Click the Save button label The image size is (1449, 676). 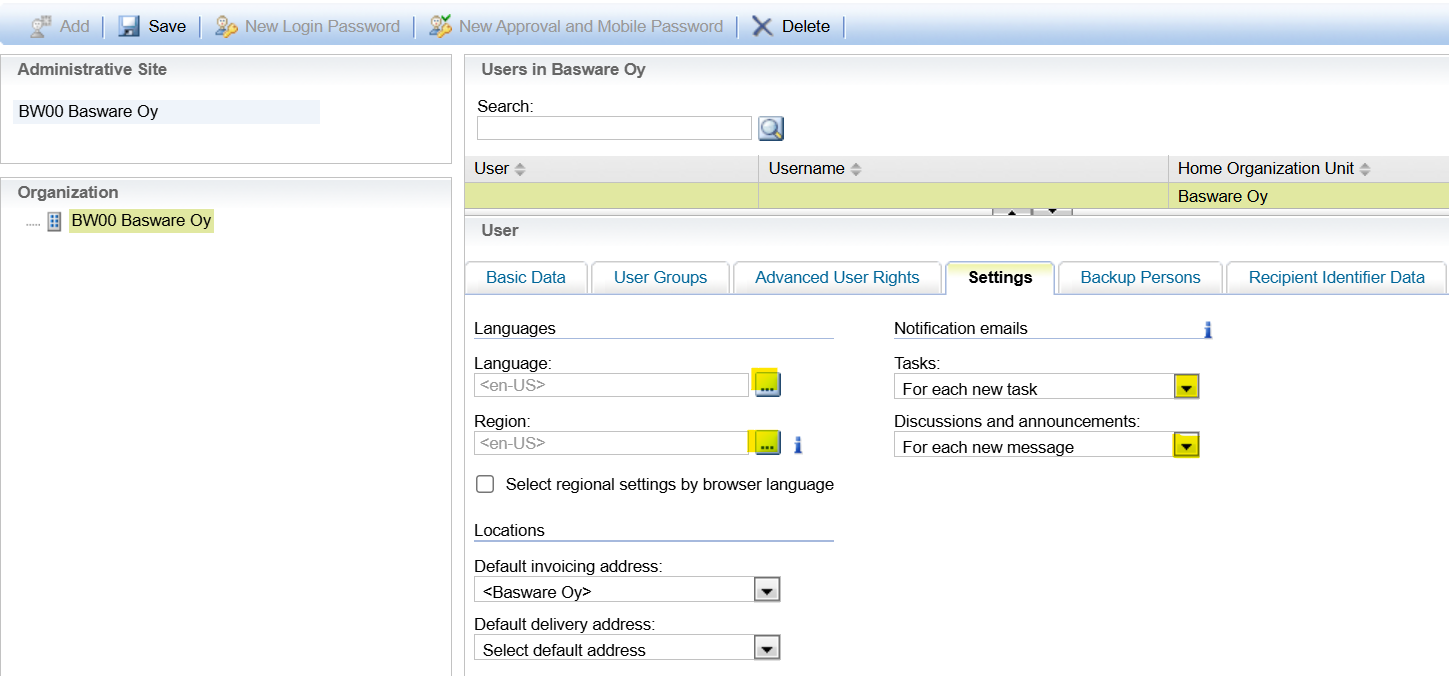(x=167, y=26)
